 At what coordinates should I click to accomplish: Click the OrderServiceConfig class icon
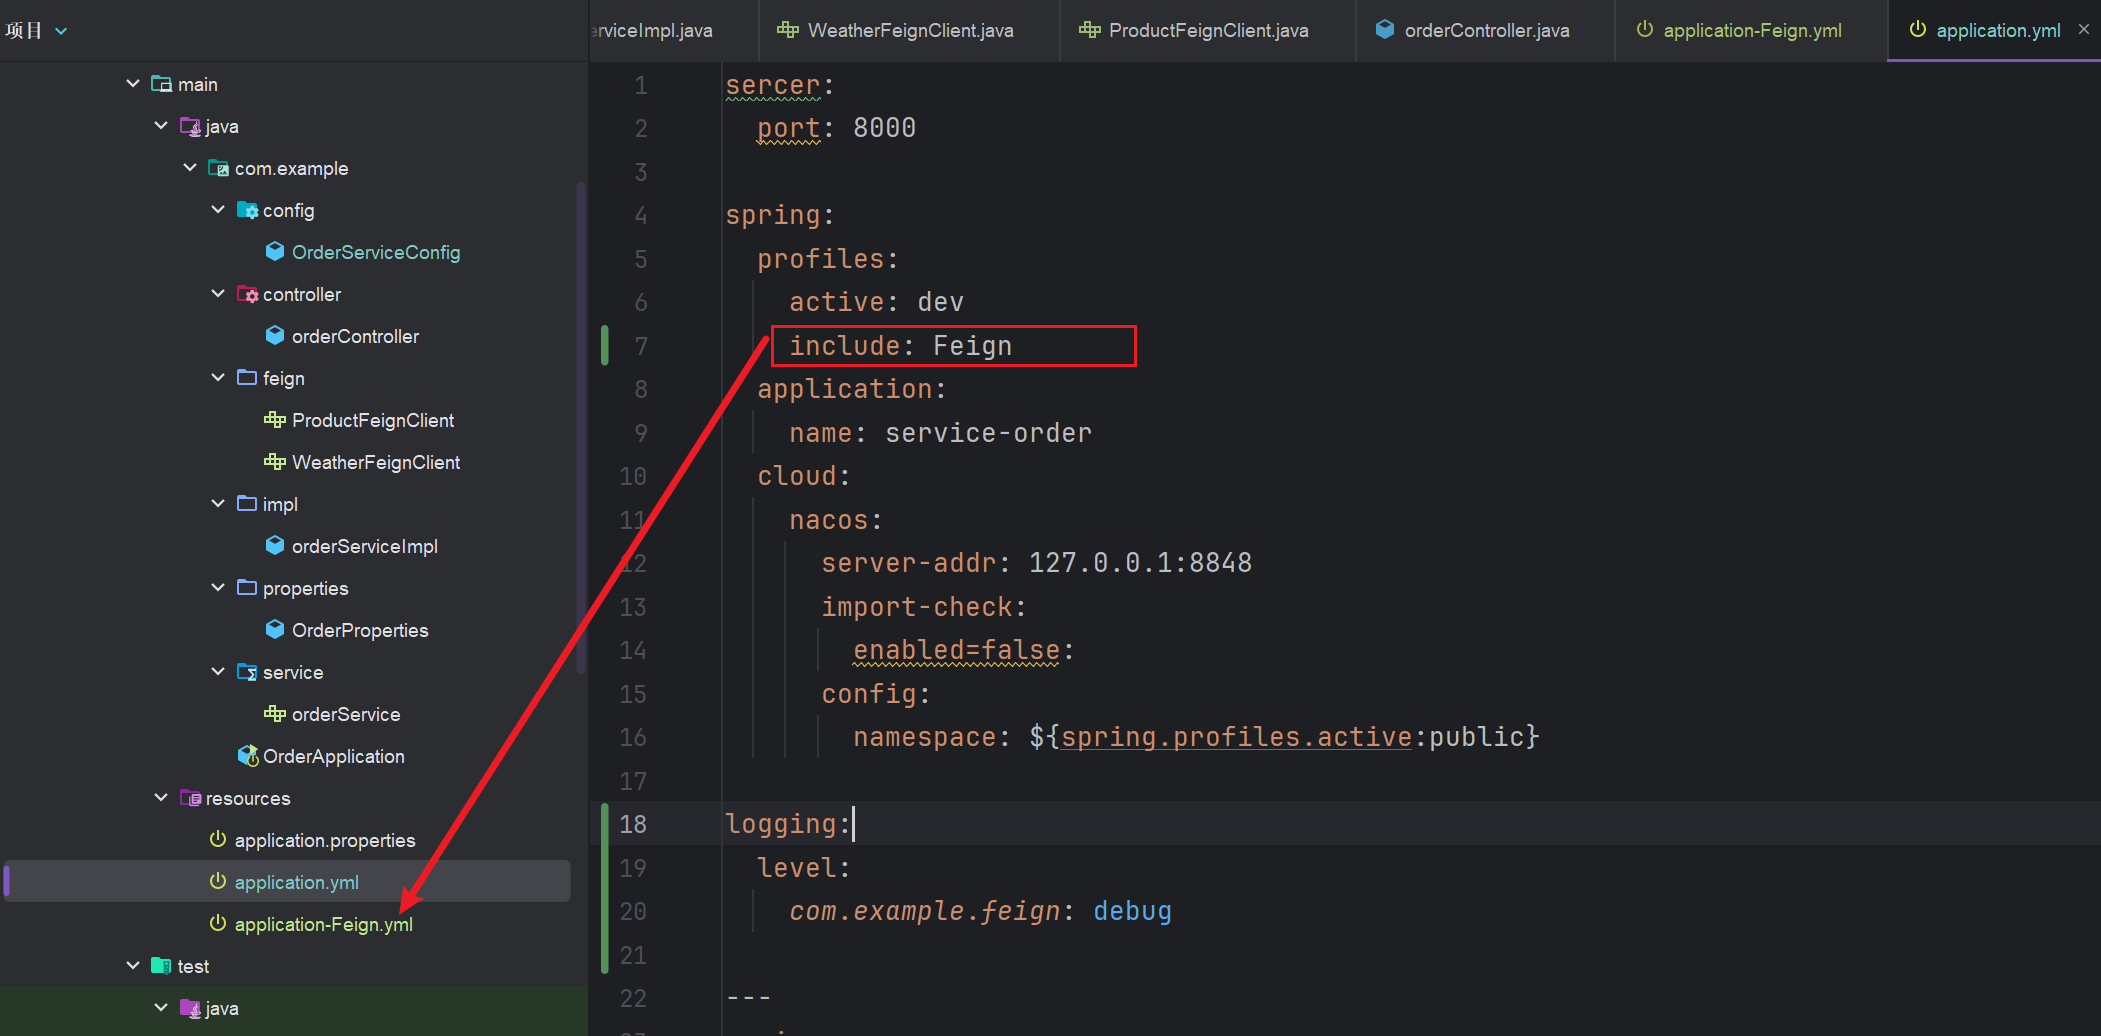(x=275, y=252)
